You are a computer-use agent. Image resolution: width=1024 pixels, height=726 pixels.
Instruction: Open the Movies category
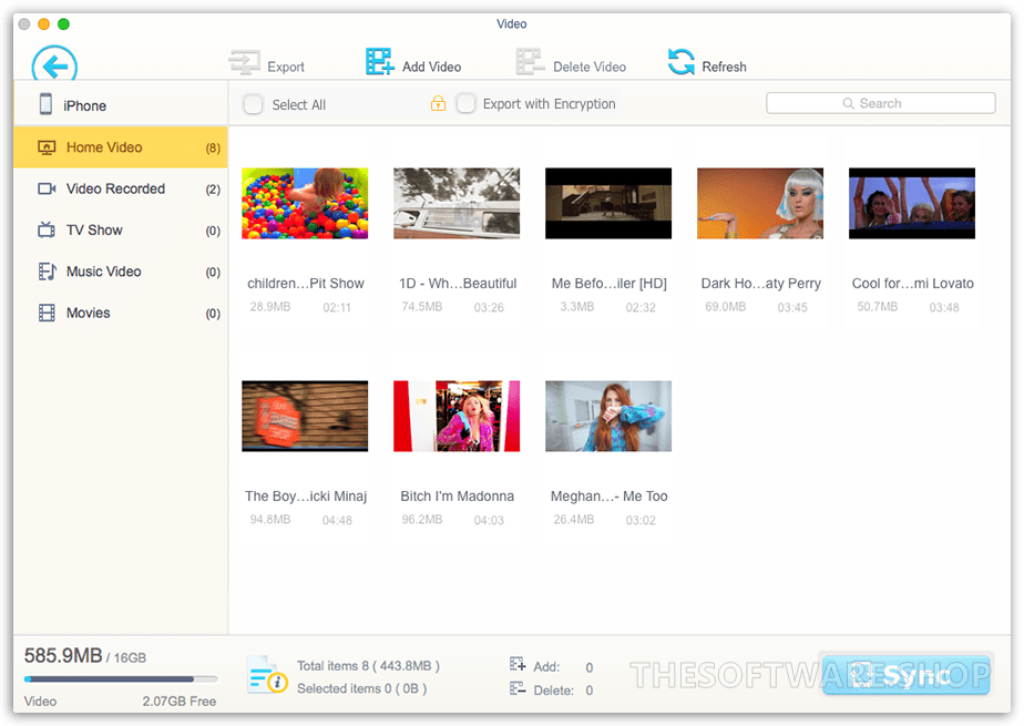[120, 313]
